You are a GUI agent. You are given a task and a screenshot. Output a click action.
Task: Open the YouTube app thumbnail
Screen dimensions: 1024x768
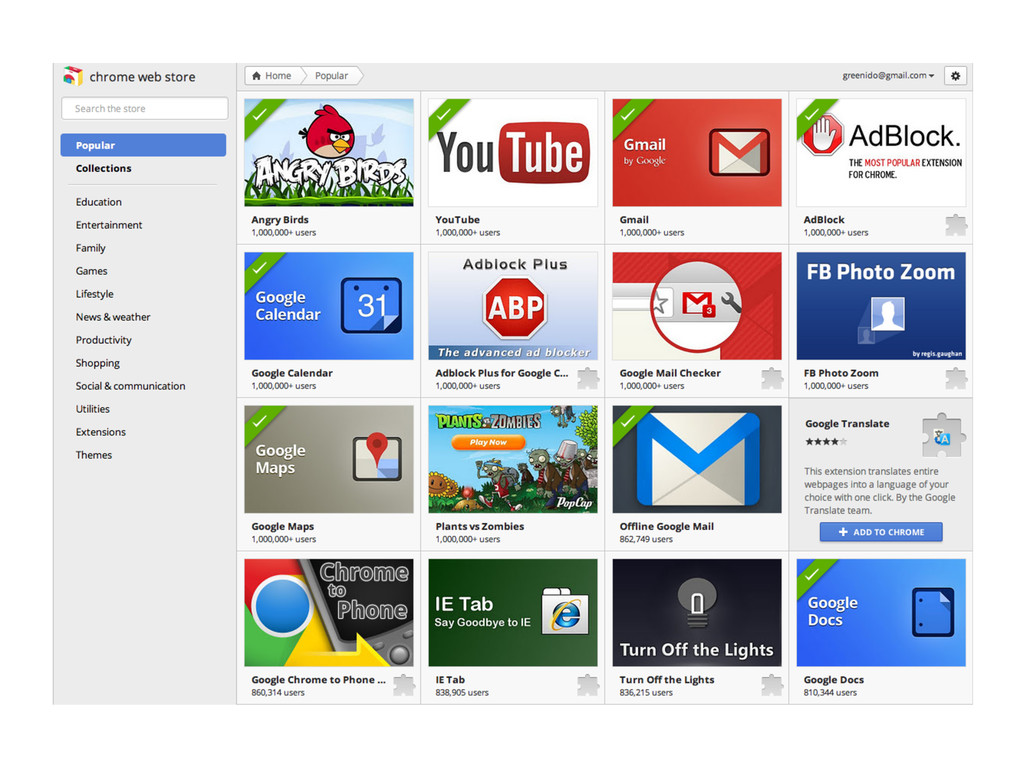(x=513, y=153)
